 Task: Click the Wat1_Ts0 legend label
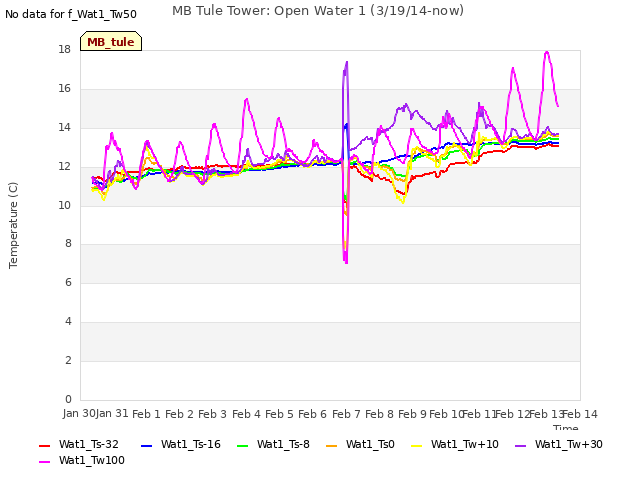(370, 444)
